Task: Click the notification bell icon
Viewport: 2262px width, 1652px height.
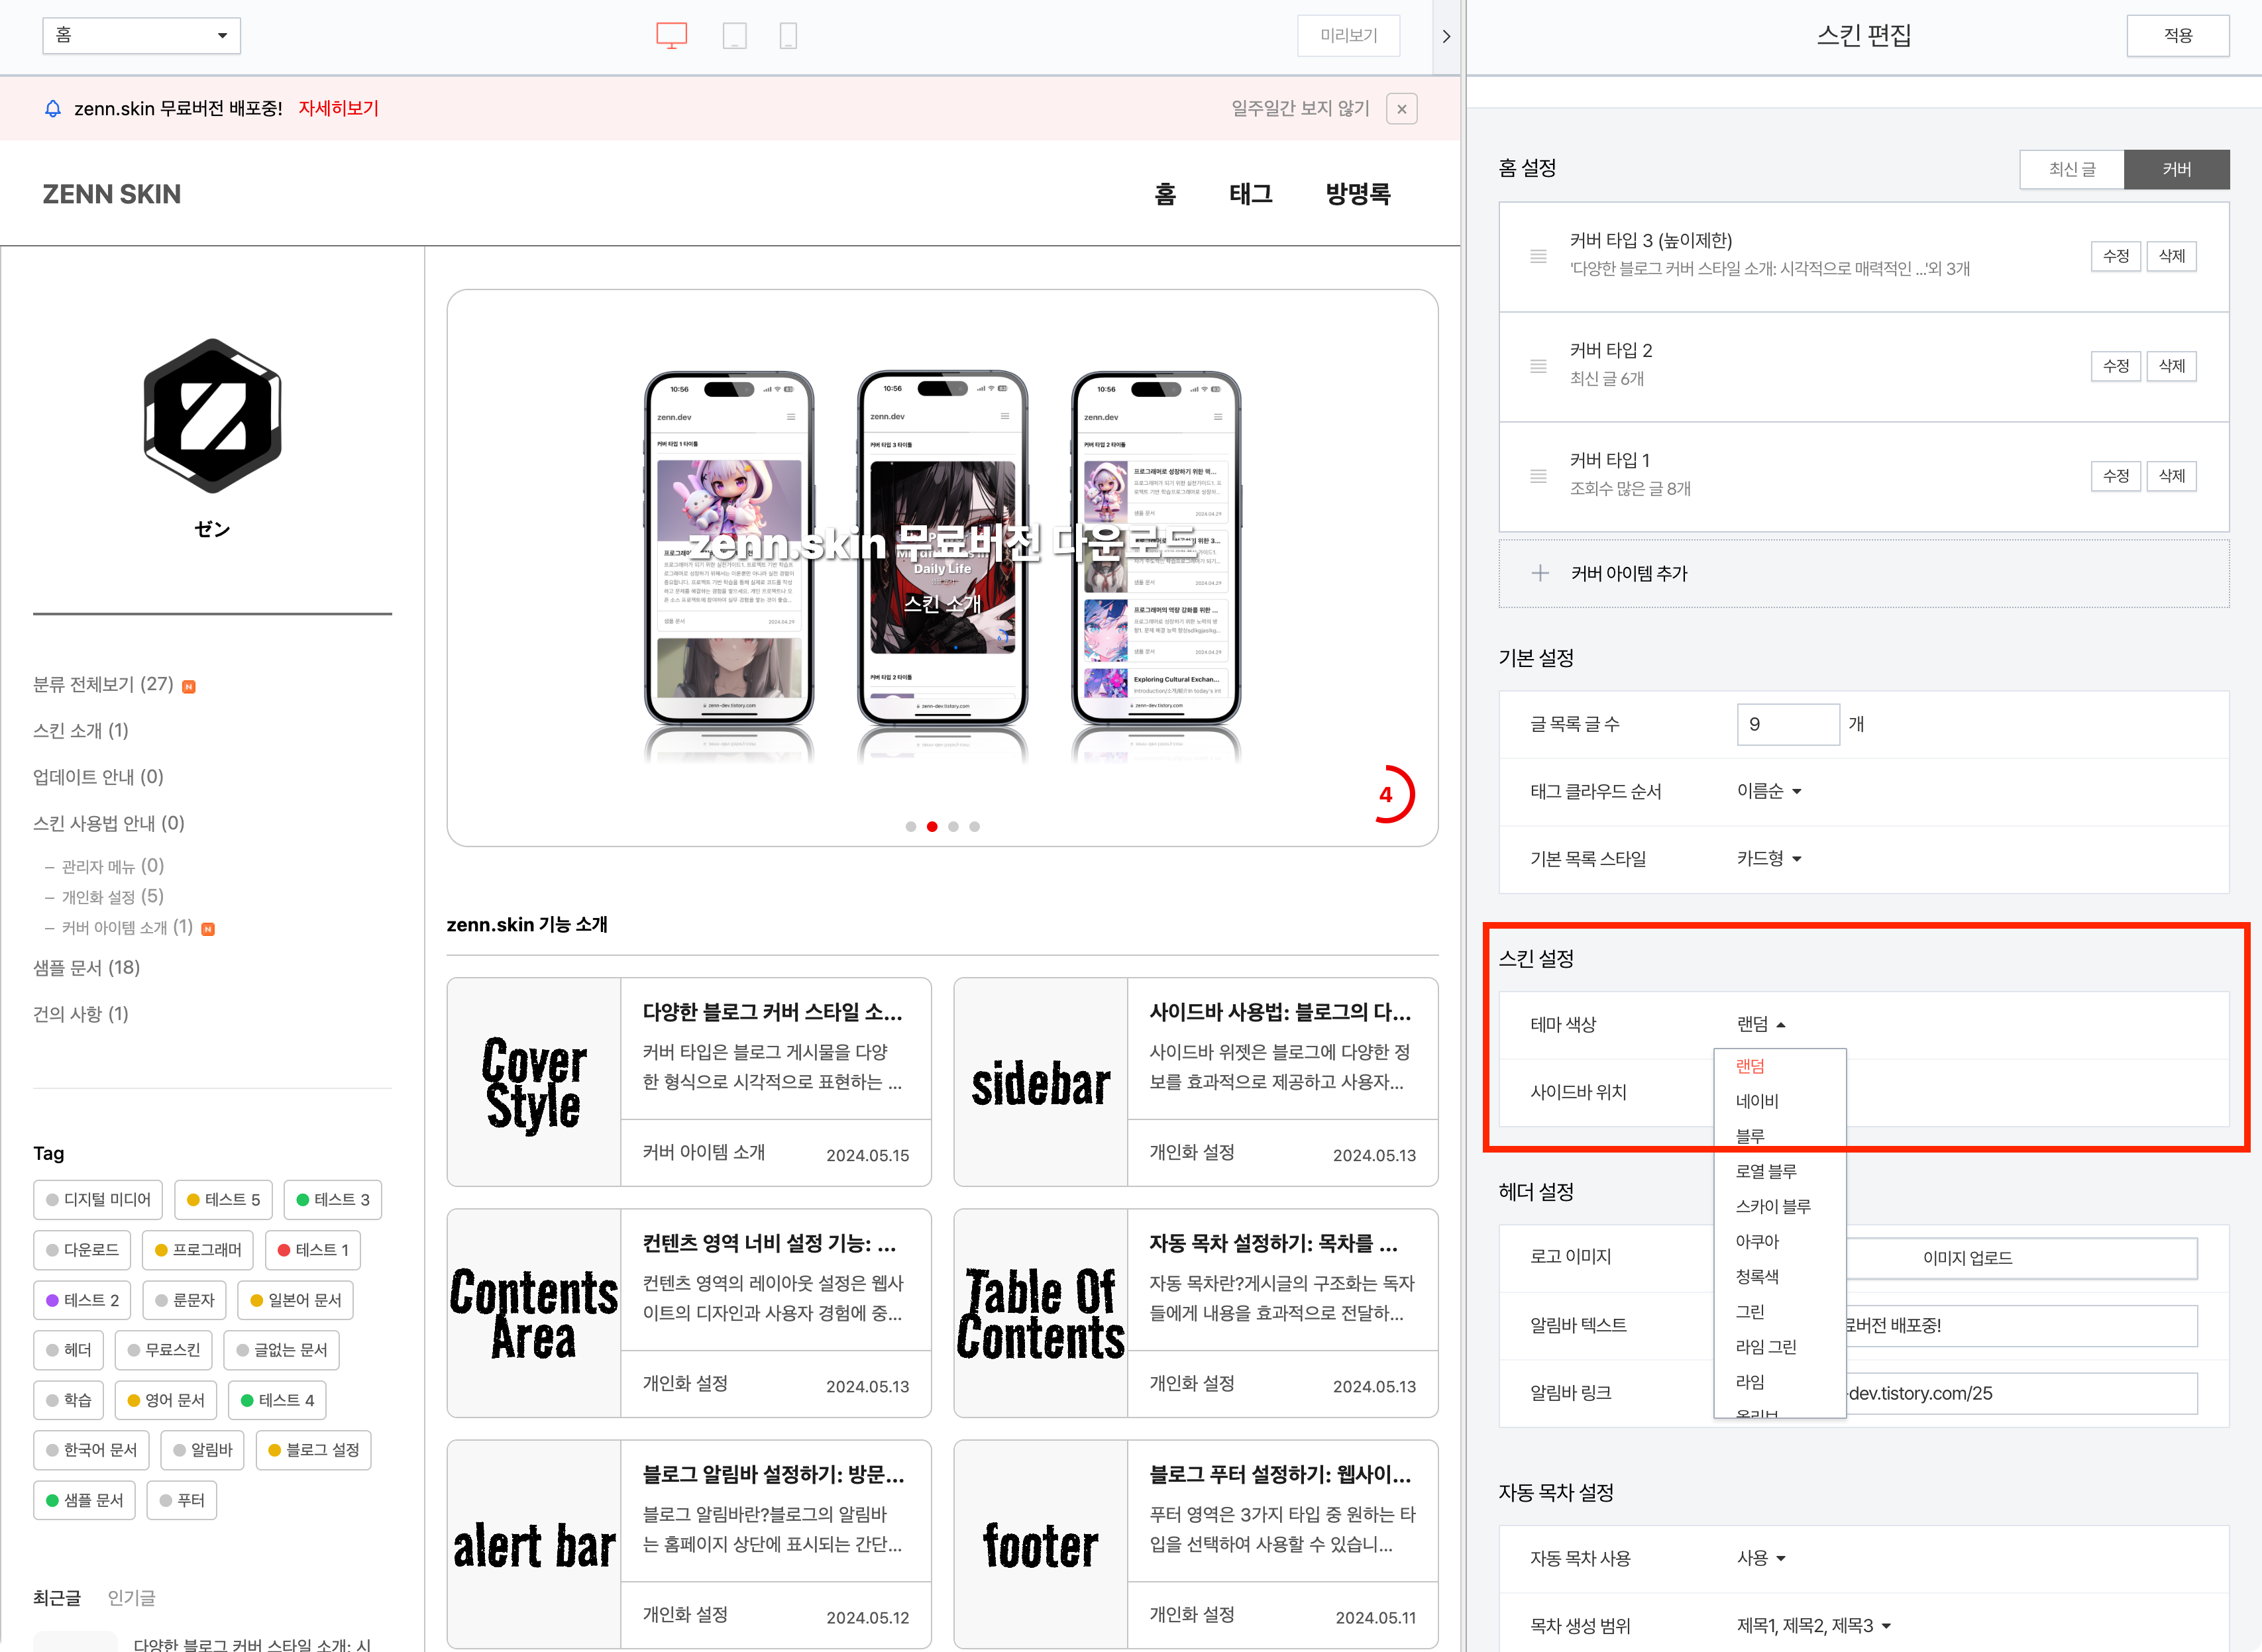Action: tap(53, 108)
